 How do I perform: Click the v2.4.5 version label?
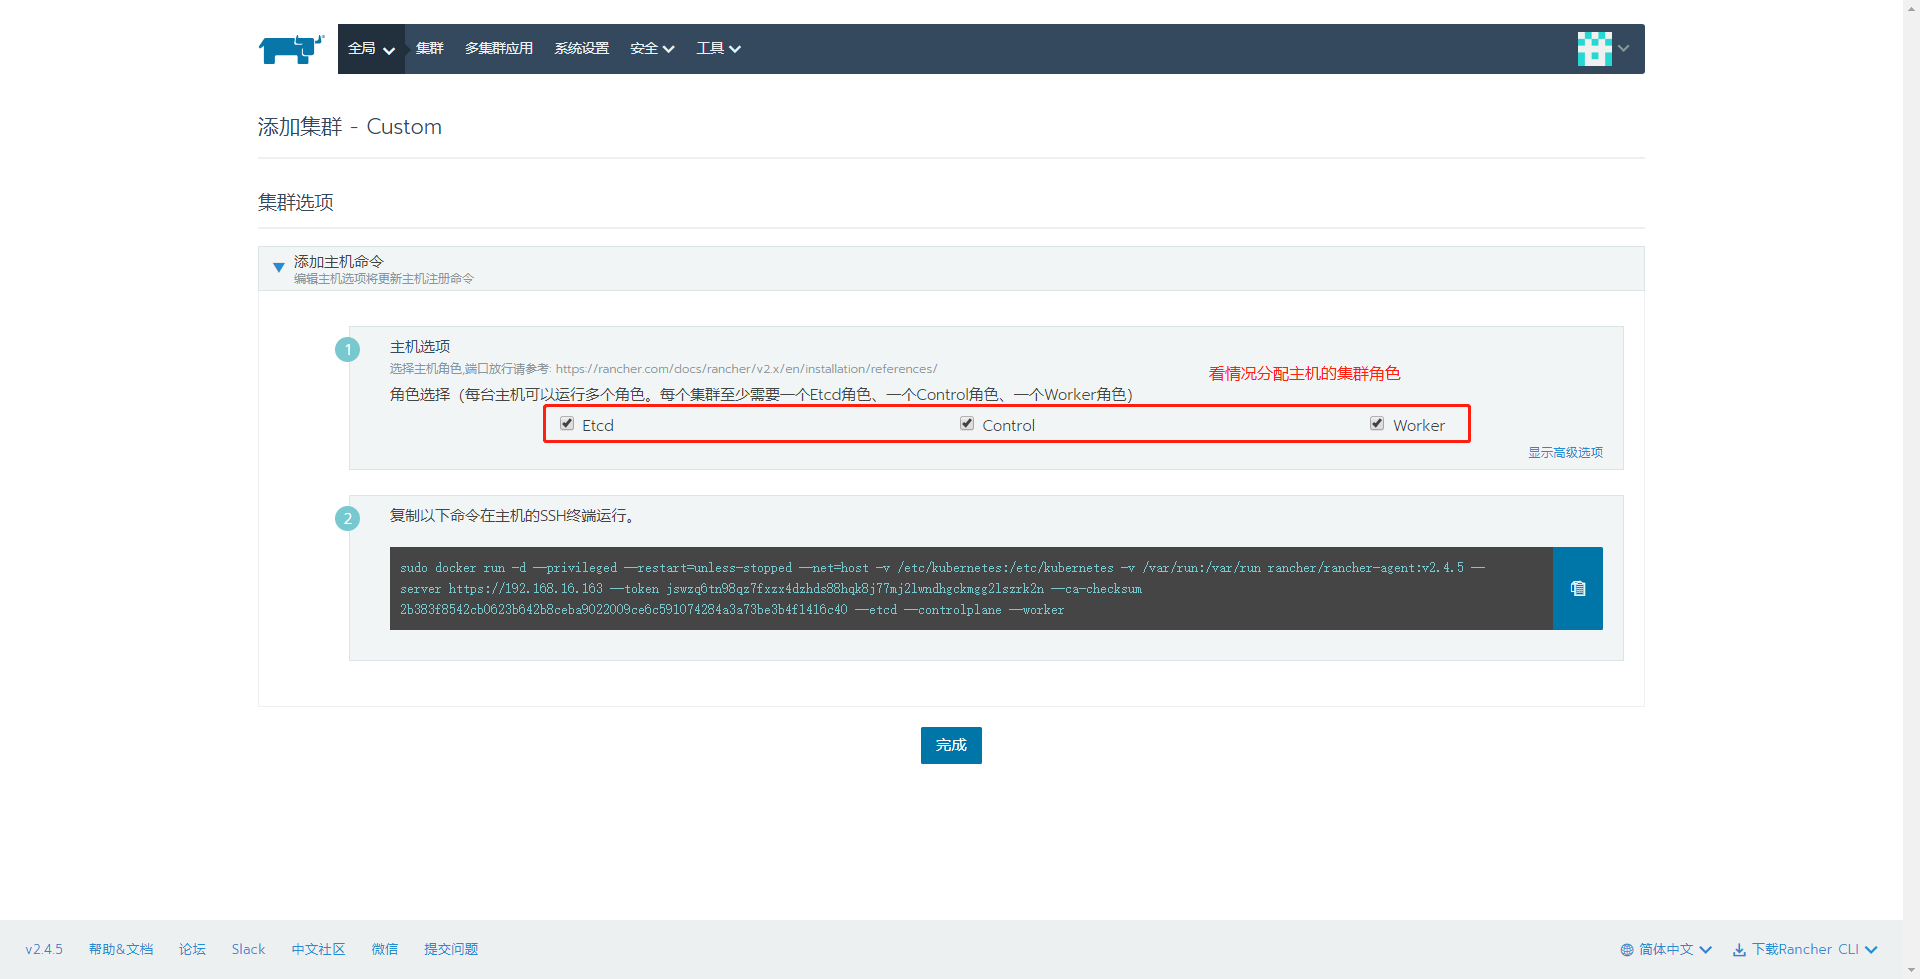(44, 950)
